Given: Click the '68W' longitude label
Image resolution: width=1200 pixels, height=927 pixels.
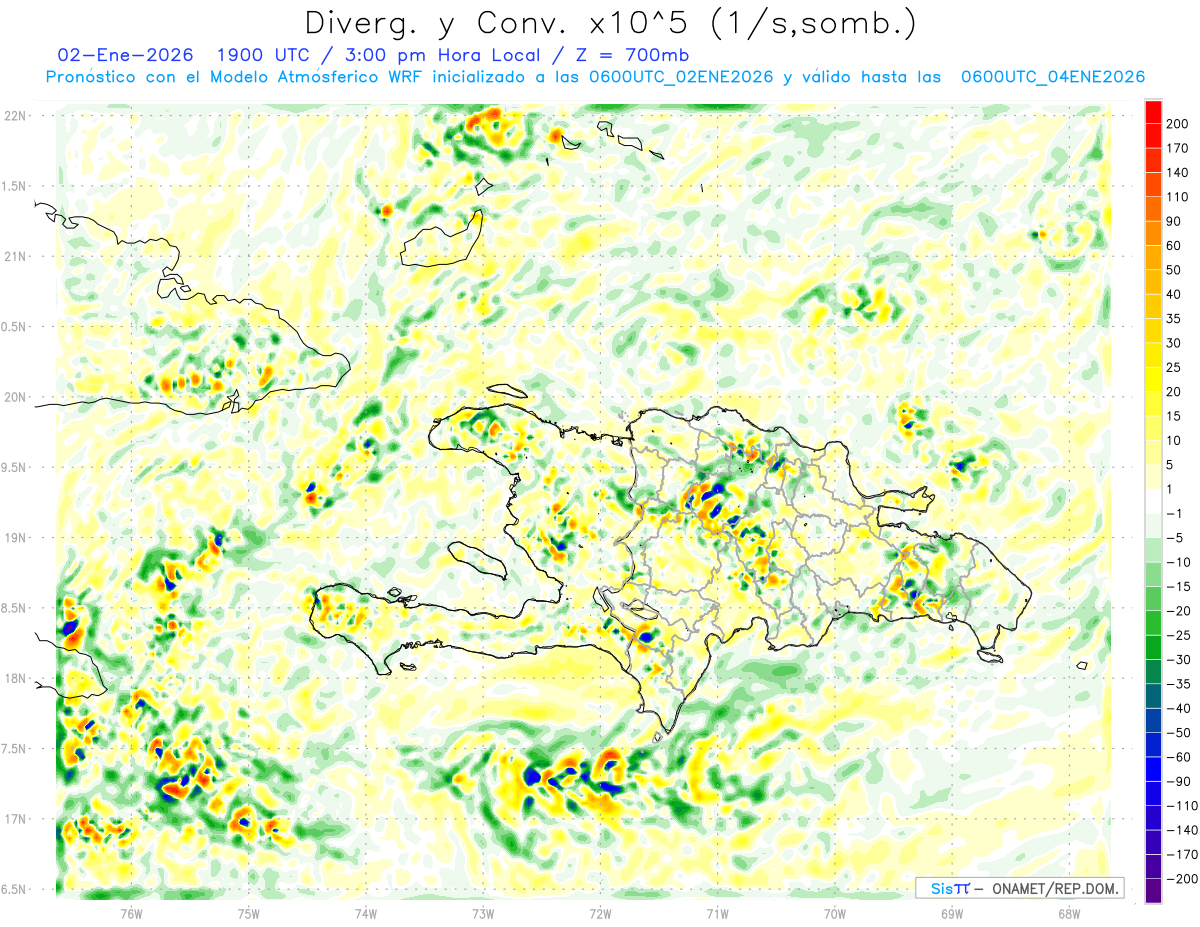Looking at the screenshot, I should pos(1068,913).
